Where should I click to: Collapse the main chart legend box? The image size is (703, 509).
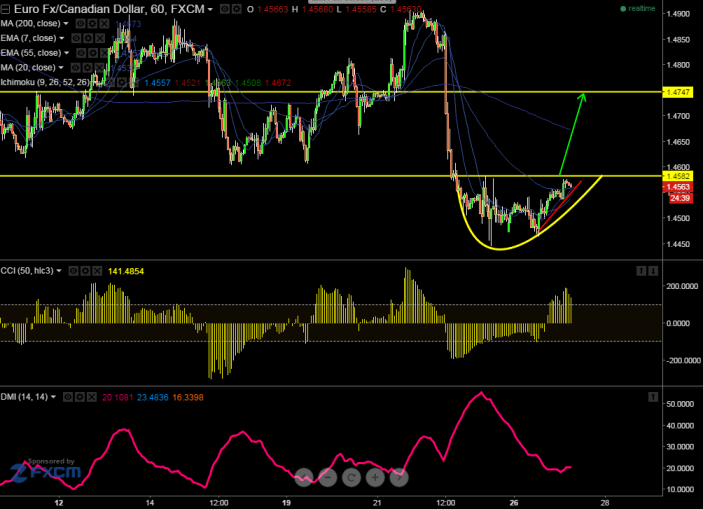(5, 9)
